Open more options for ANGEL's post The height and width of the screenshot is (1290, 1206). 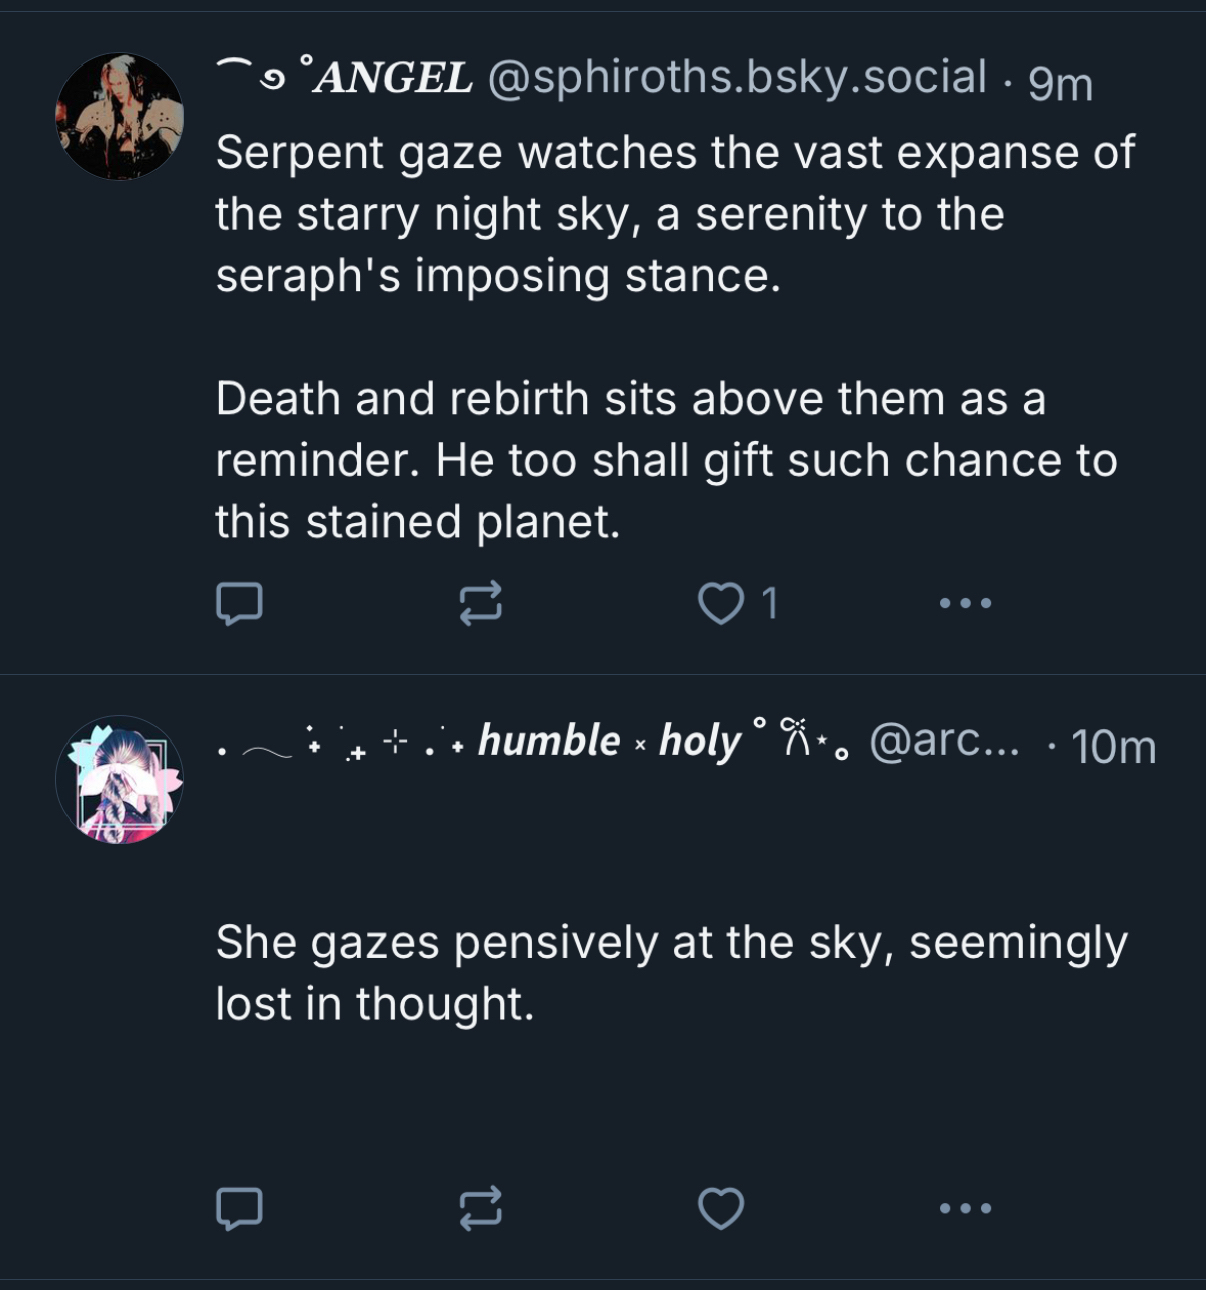(x=966, y=603)
